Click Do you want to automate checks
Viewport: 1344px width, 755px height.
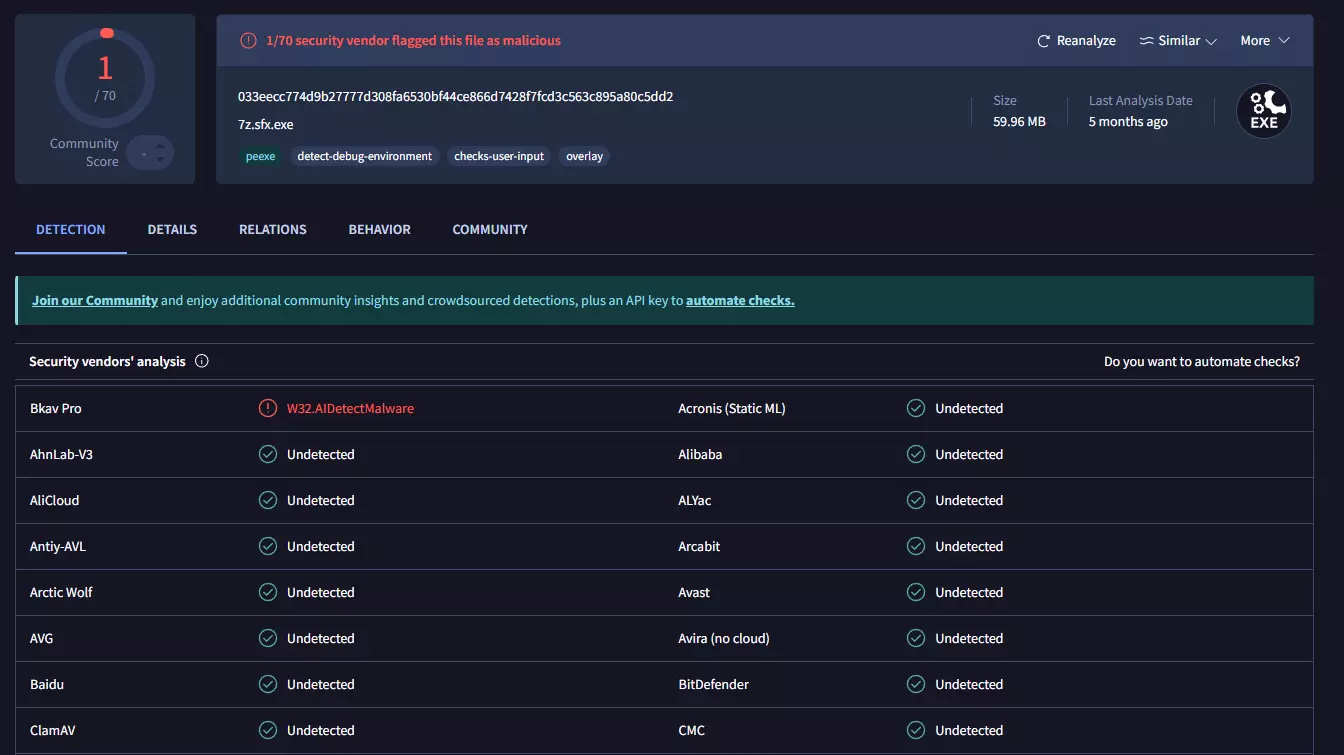(1201, 361)
